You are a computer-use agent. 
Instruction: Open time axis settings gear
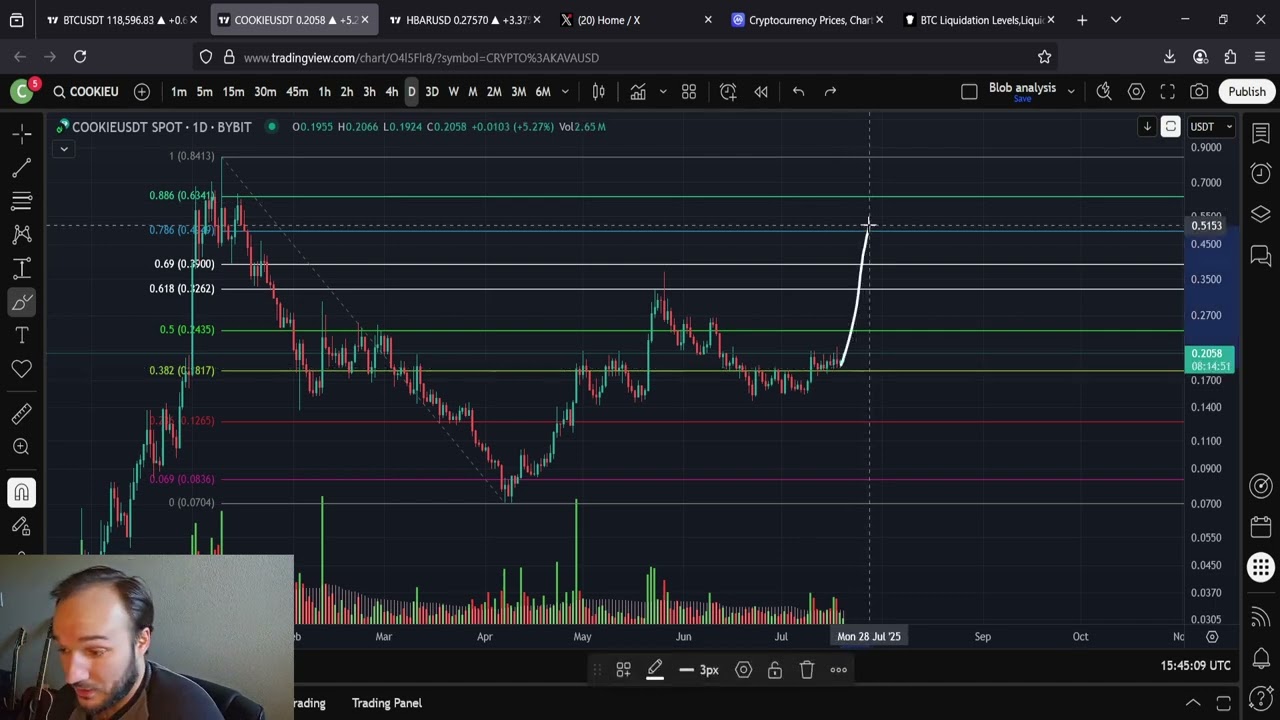coord(1212,636)
